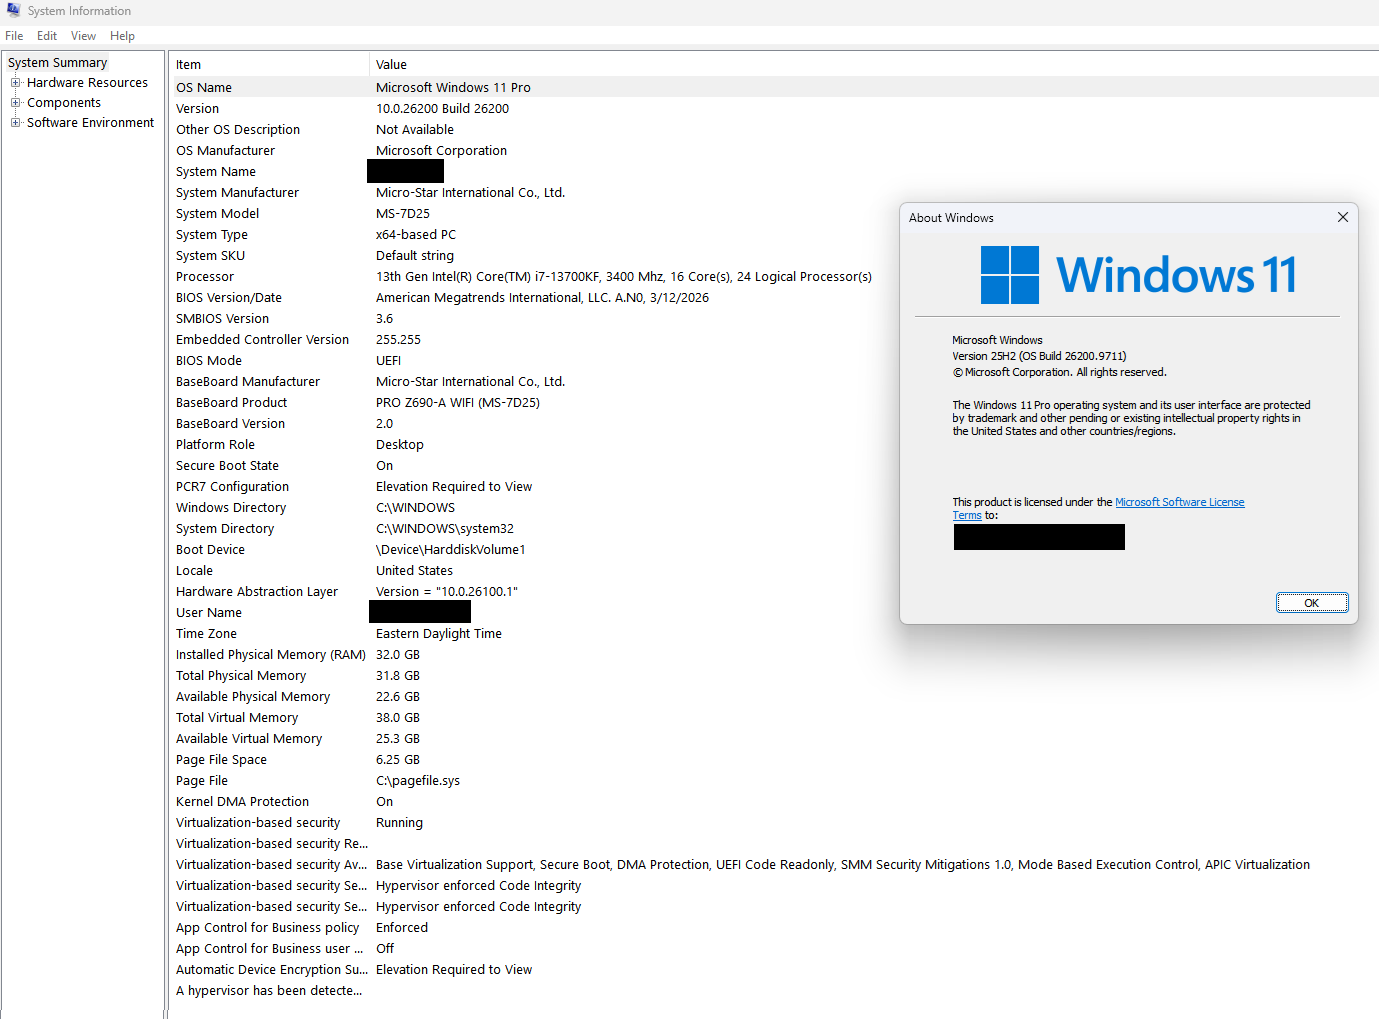
Task: Select the Kernel DMA Protection row label
Action: coord(242,802)
